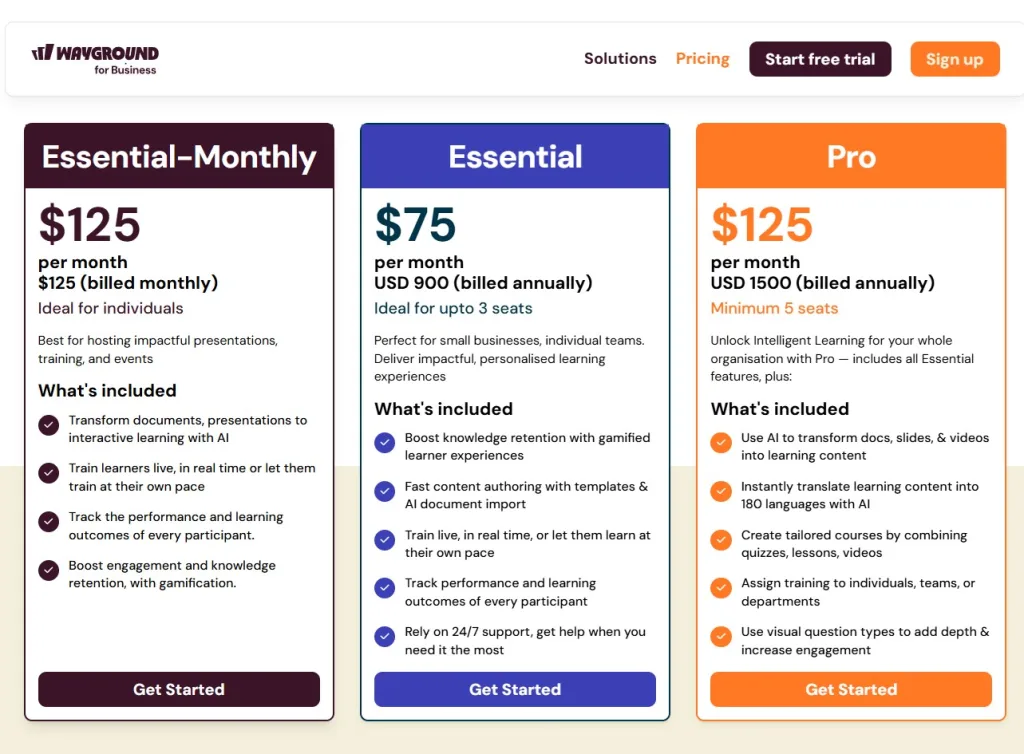1024x754 pixels.
Task: Get Started with Essential-Monthly plan
Action: point(179,689)
